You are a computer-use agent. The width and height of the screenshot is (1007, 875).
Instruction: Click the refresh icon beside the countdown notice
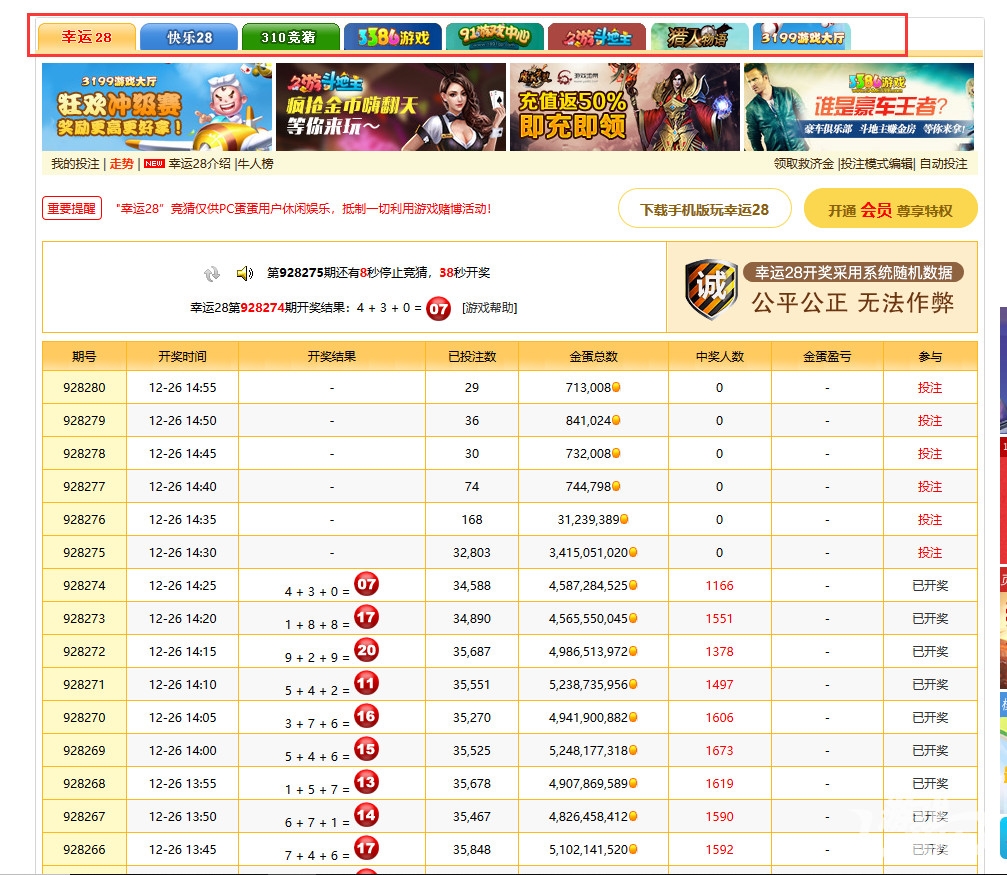[x=212, y=273]
